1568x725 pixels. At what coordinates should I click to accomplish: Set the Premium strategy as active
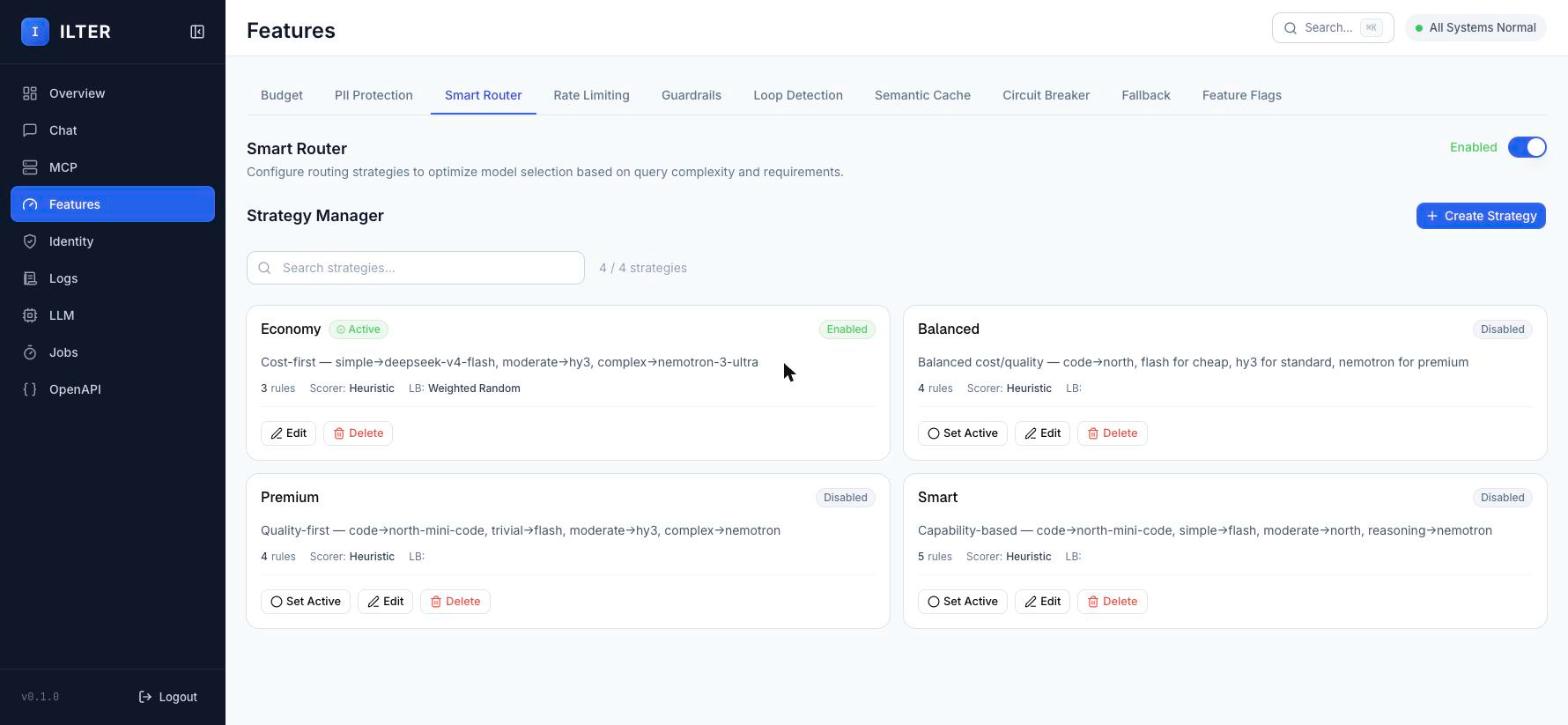tap(305, 601)
